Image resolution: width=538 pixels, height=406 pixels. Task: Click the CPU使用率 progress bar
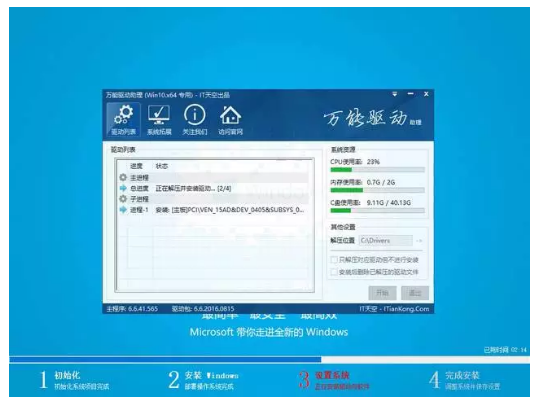(377, 170)
